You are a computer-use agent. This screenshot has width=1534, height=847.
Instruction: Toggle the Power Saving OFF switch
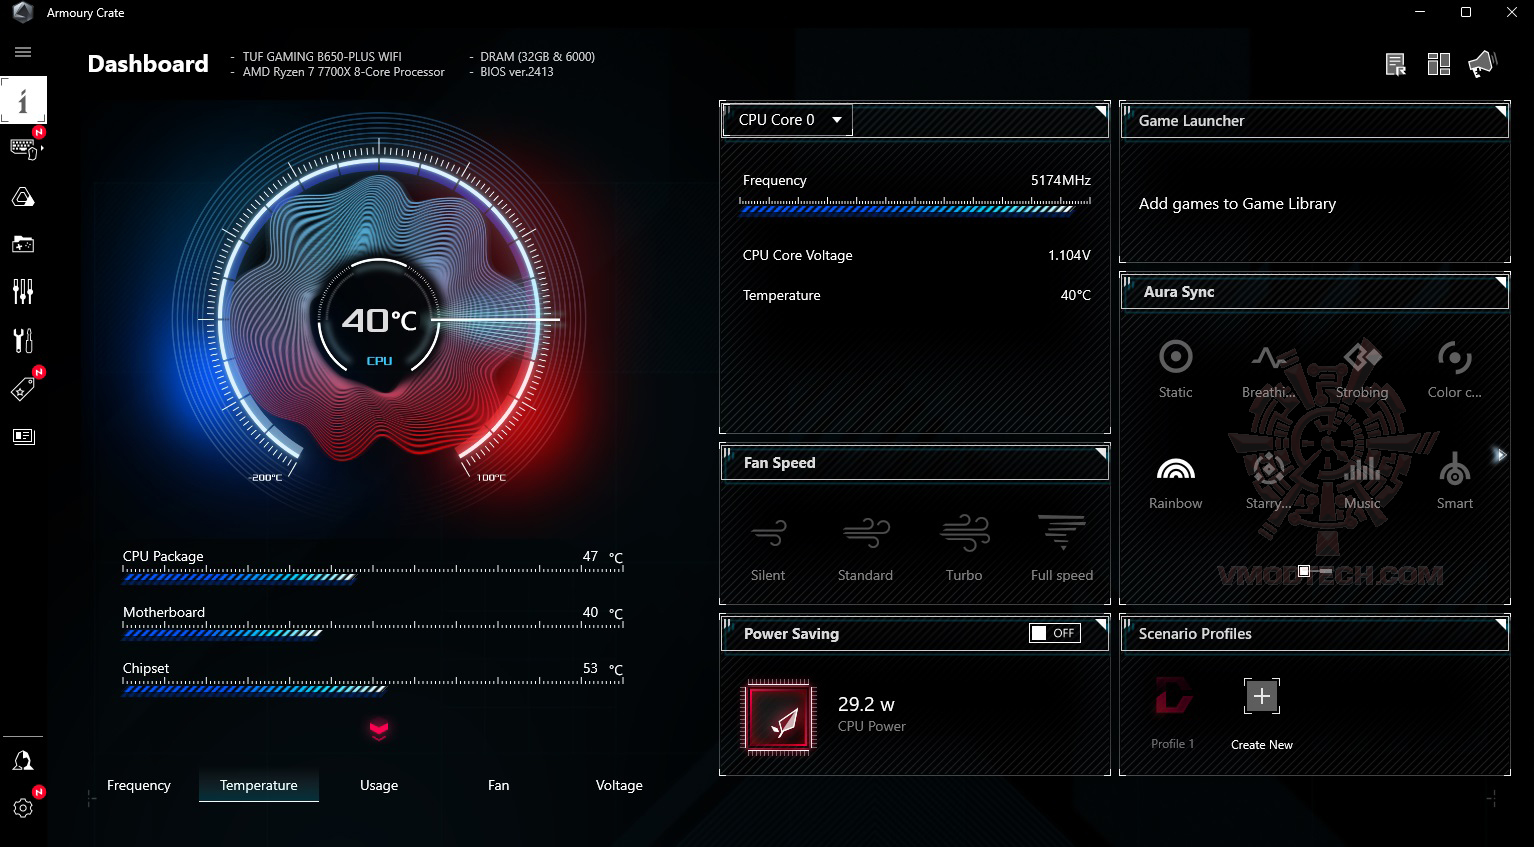tap(1055, 633)
